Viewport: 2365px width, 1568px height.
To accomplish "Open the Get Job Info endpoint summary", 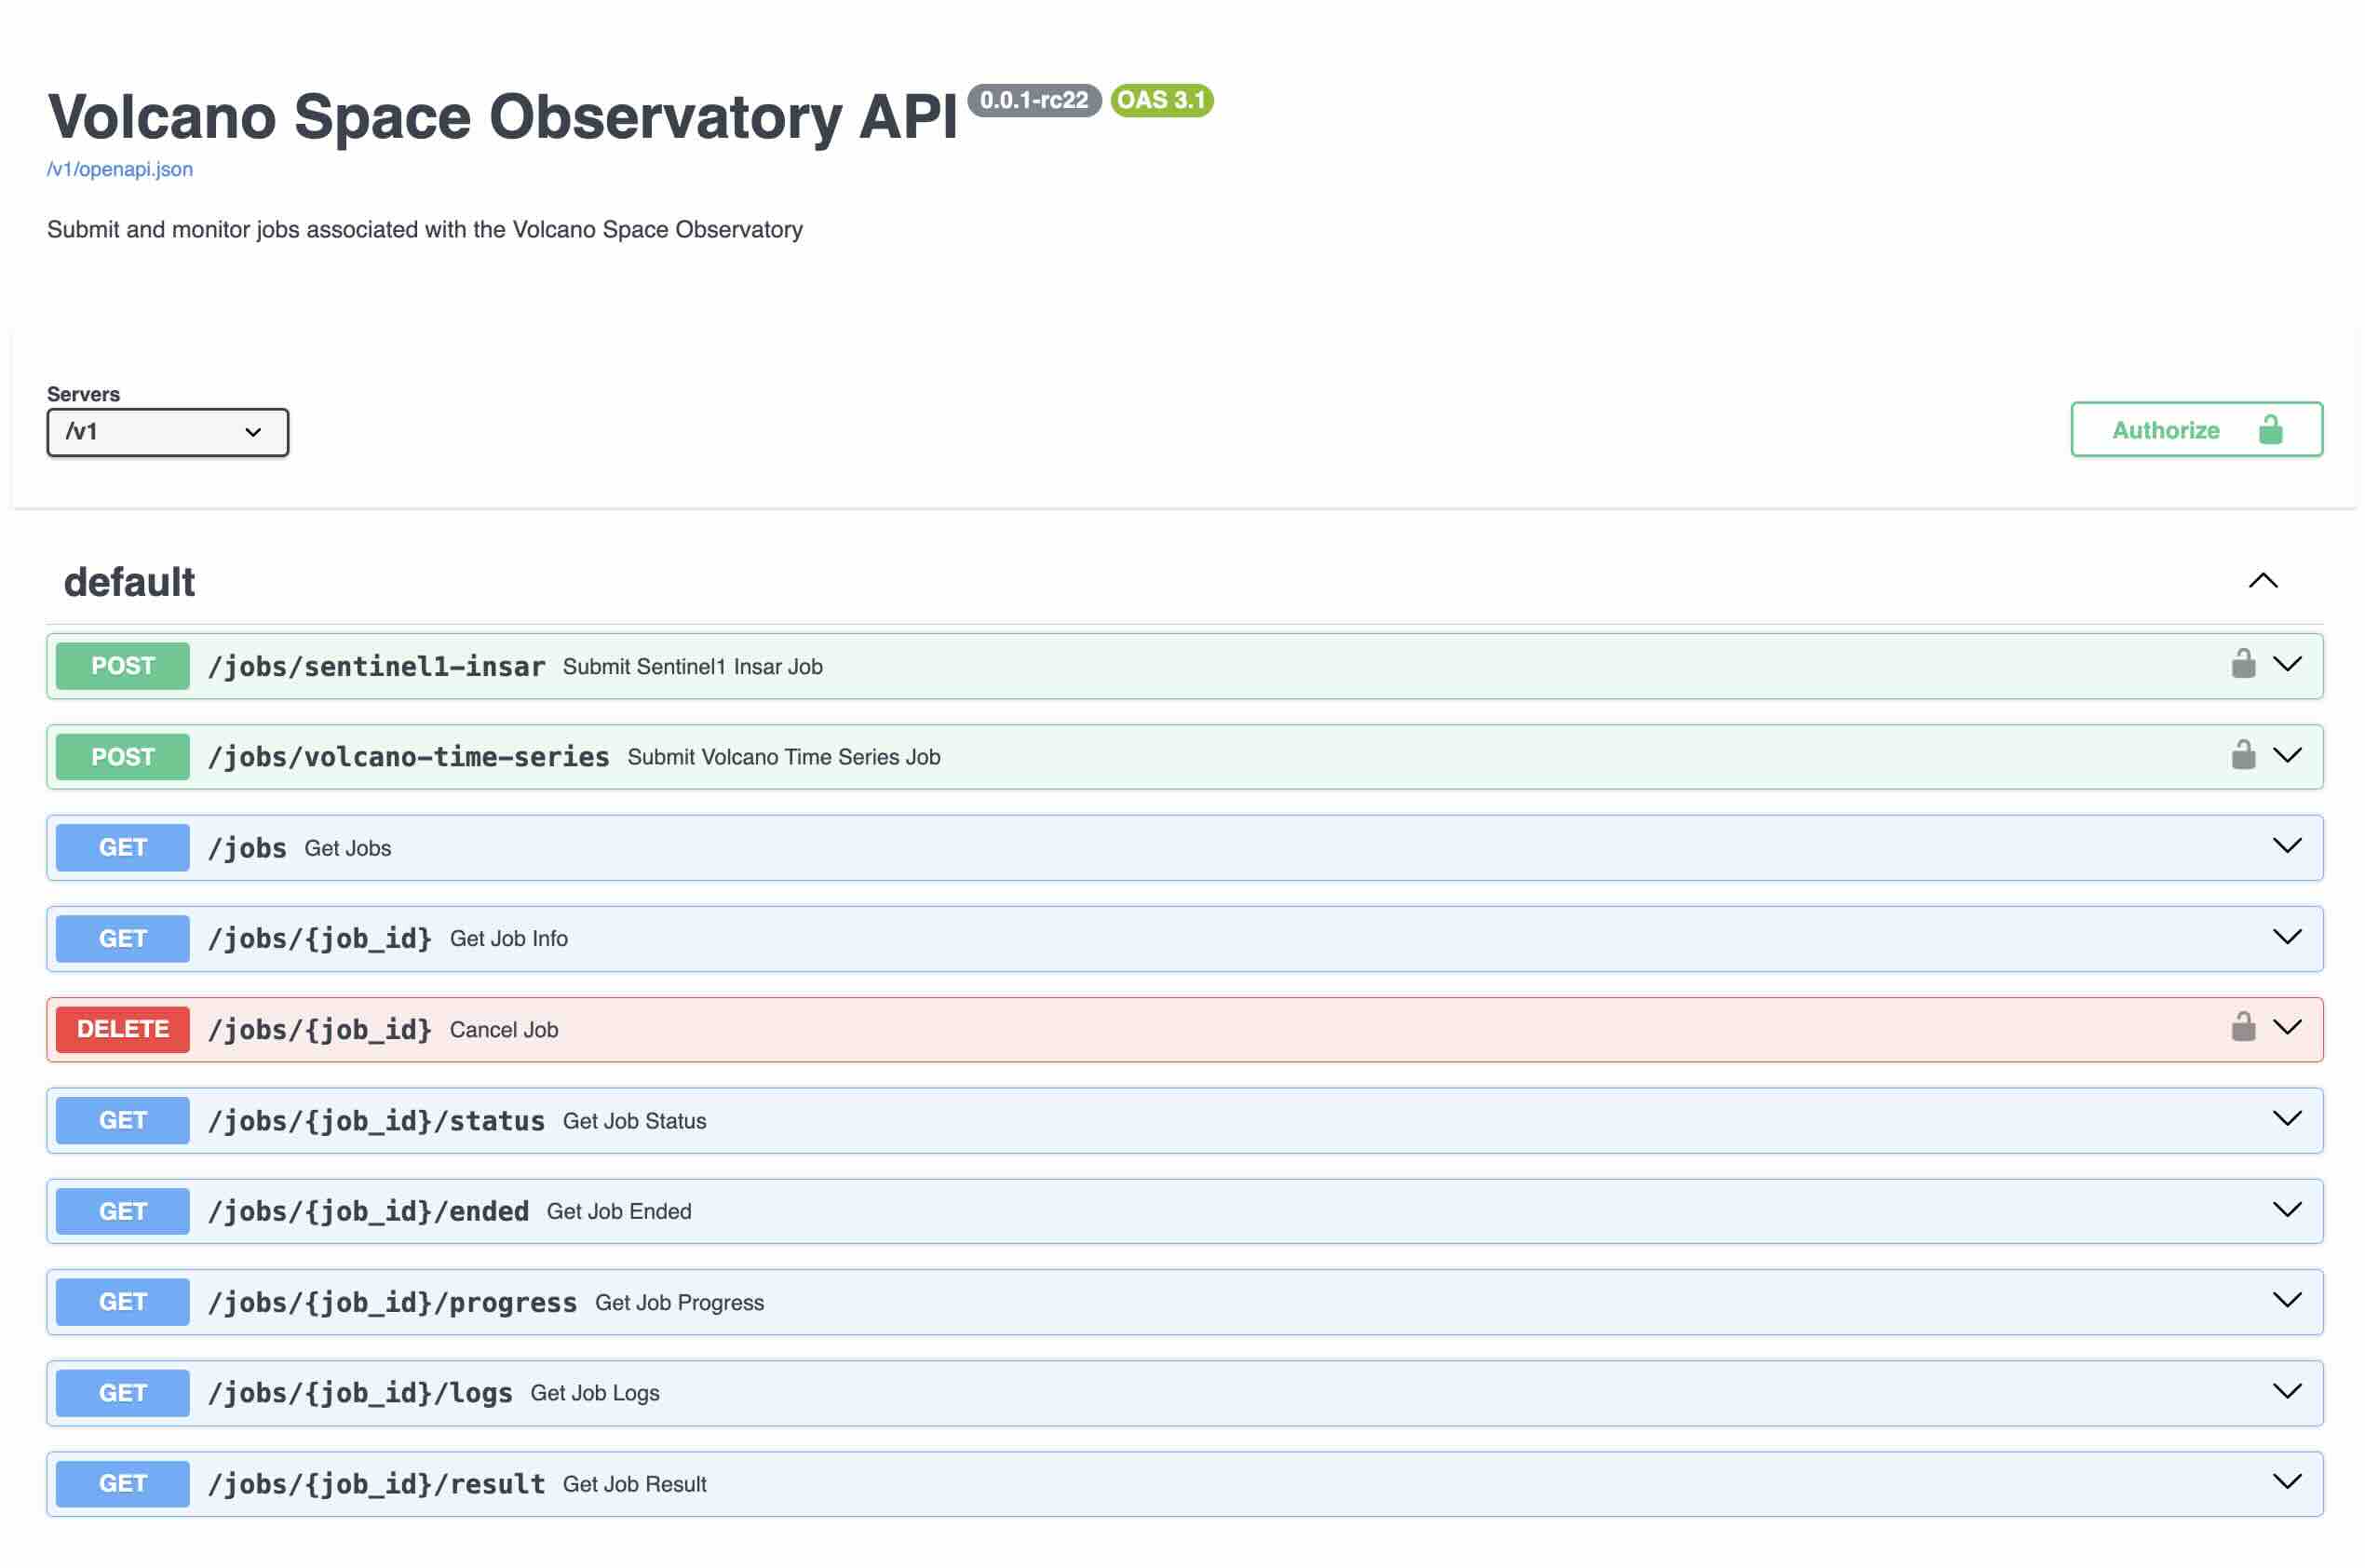I will point(508,938).
